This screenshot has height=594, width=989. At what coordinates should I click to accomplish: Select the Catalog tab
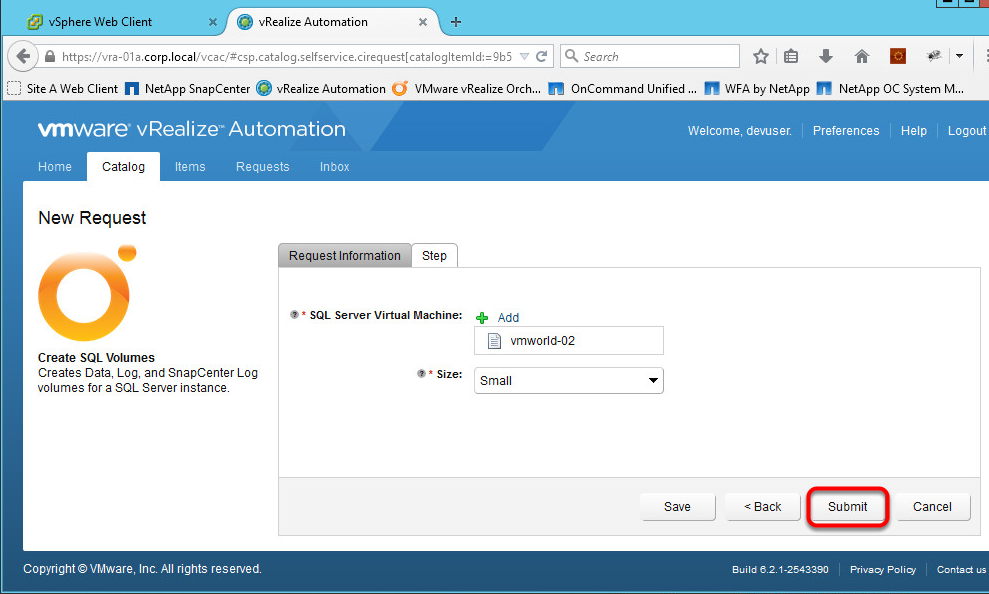point(123,166)
